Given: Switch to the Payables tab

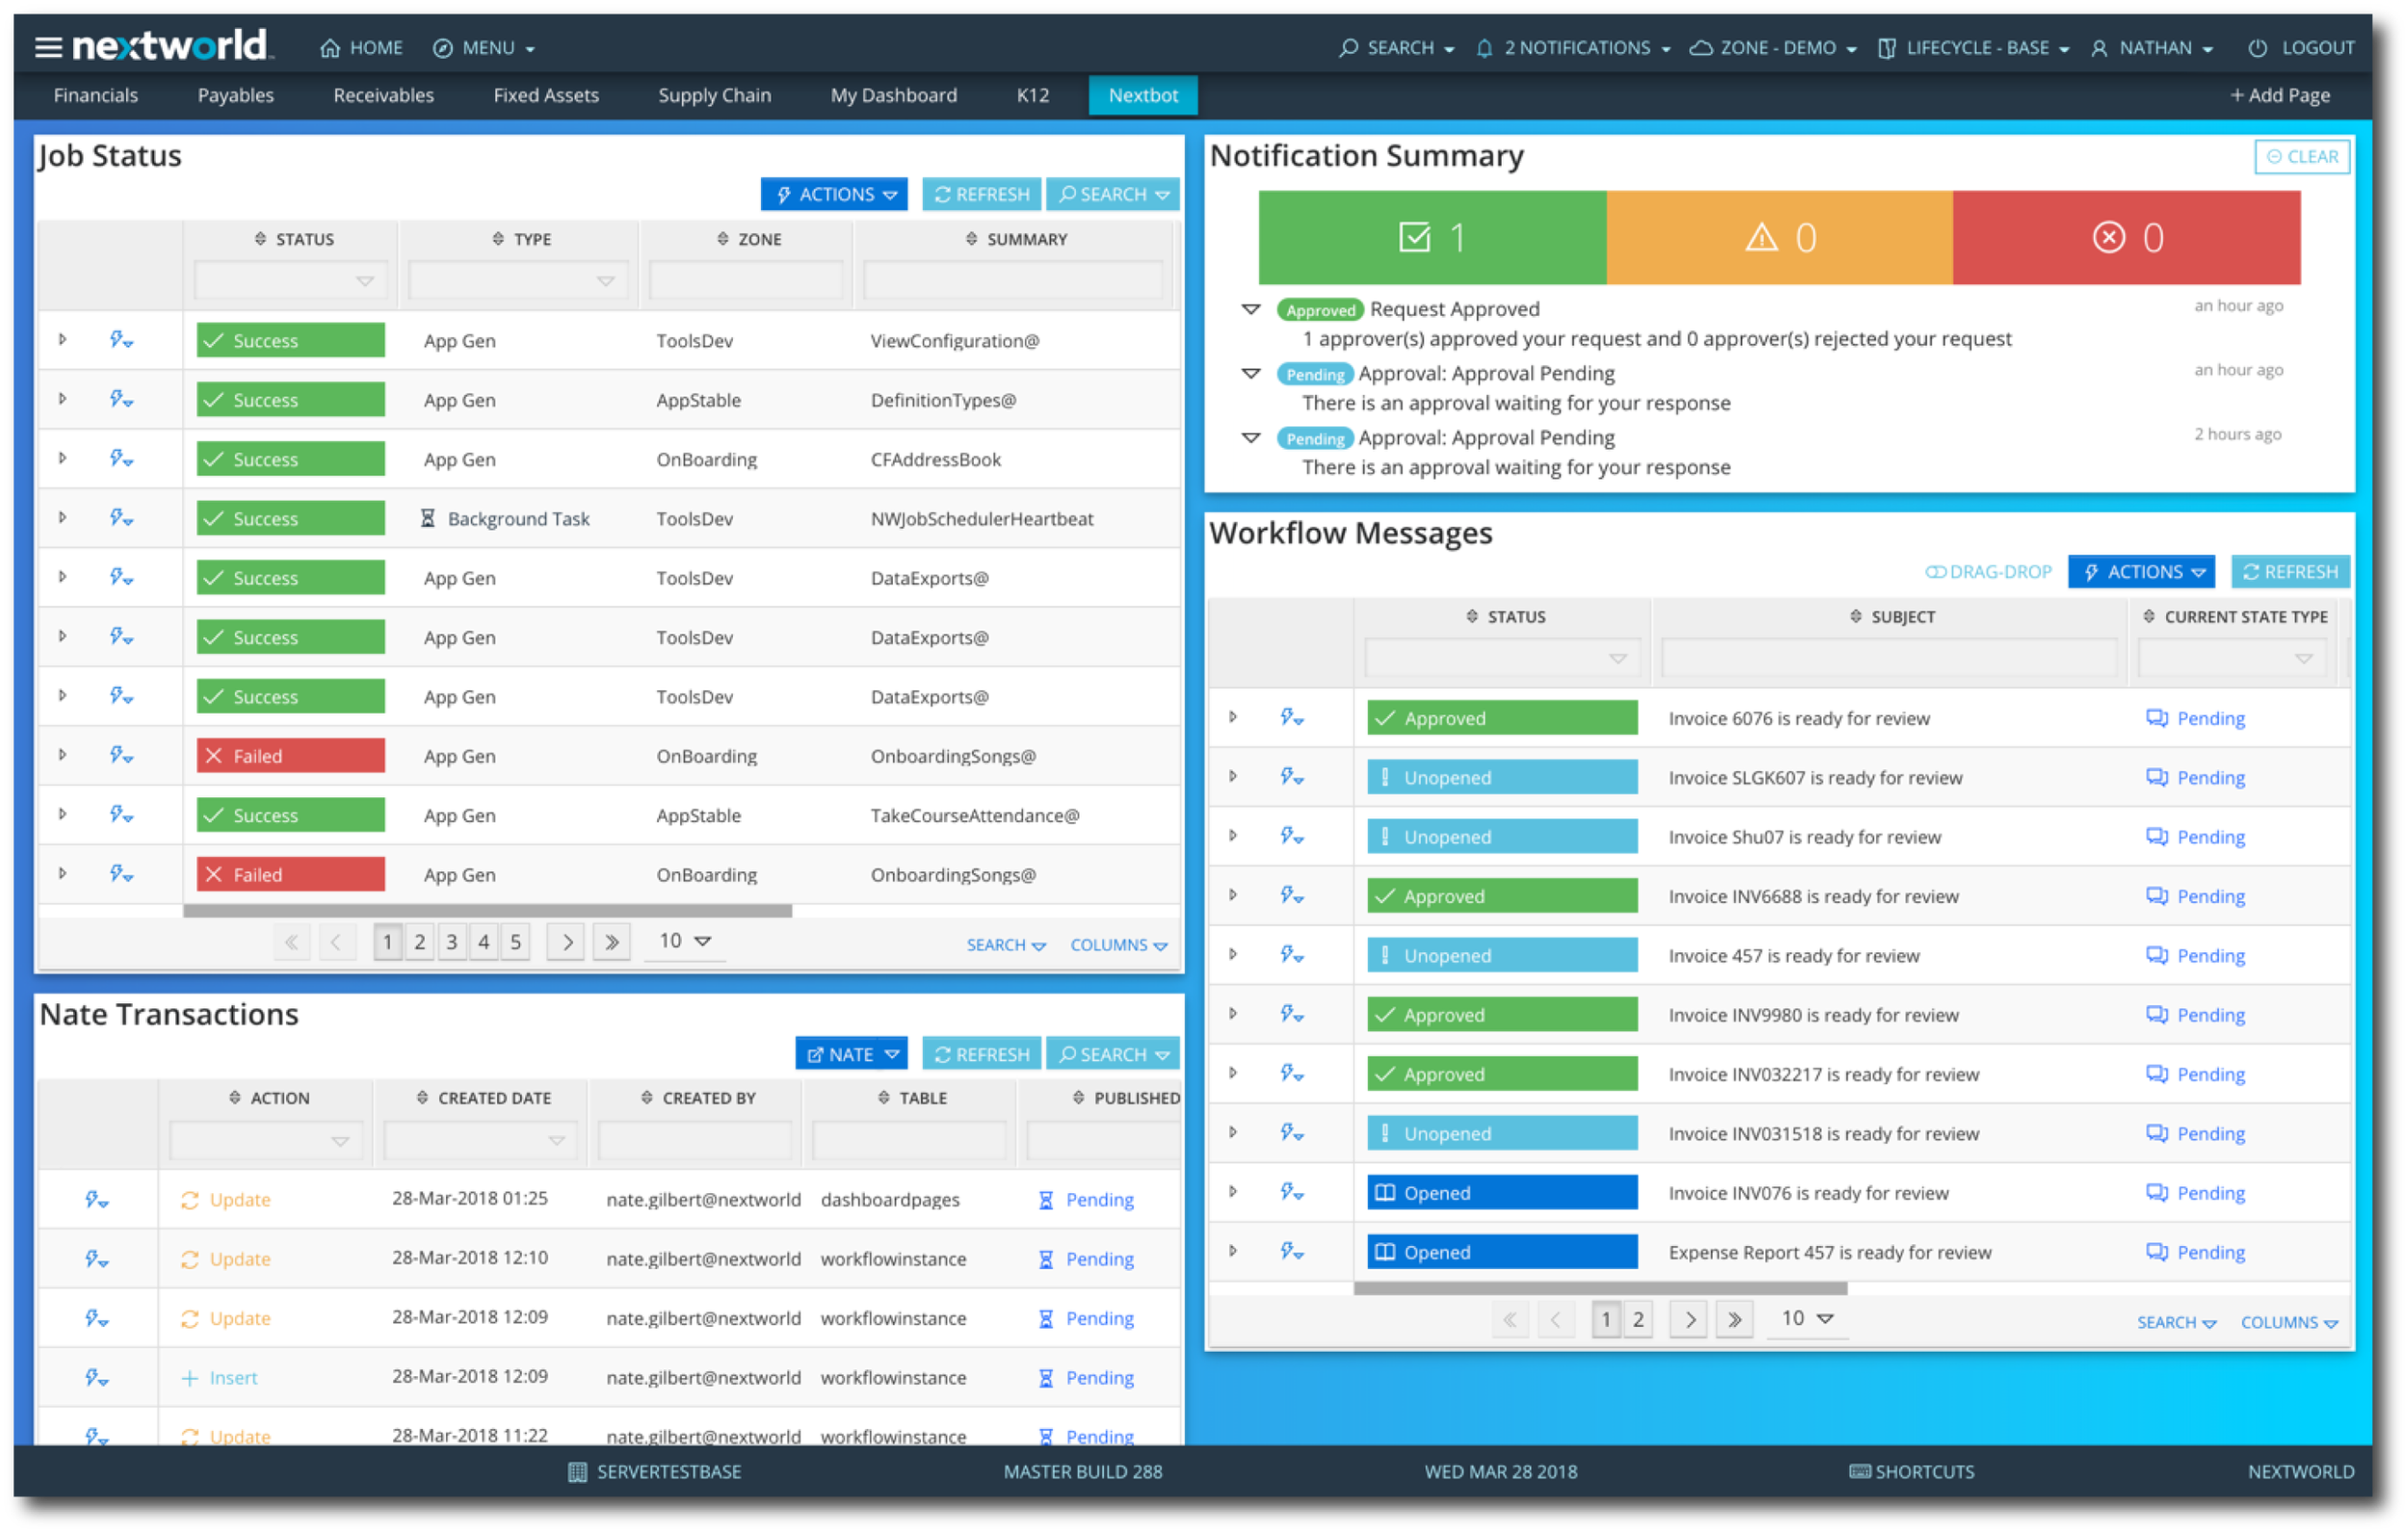Looking at the screenshot, I should pyautogui.click(x=236, y=95).
